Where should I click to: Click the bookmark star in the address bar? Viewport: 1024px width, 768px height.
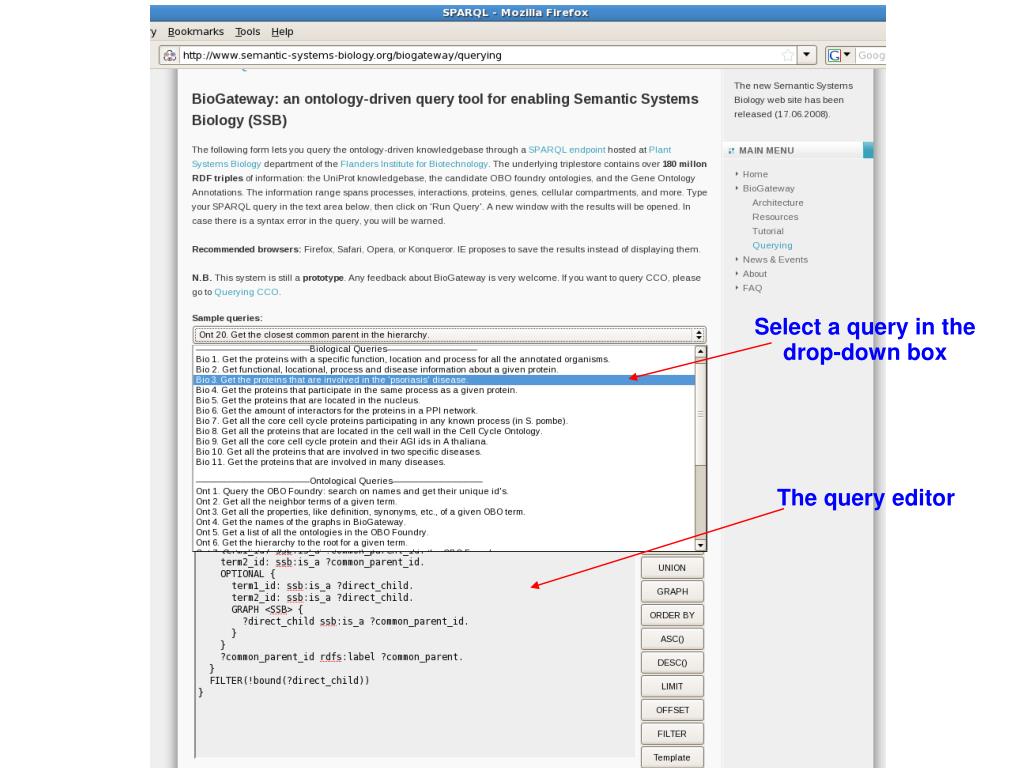point(788,56)
